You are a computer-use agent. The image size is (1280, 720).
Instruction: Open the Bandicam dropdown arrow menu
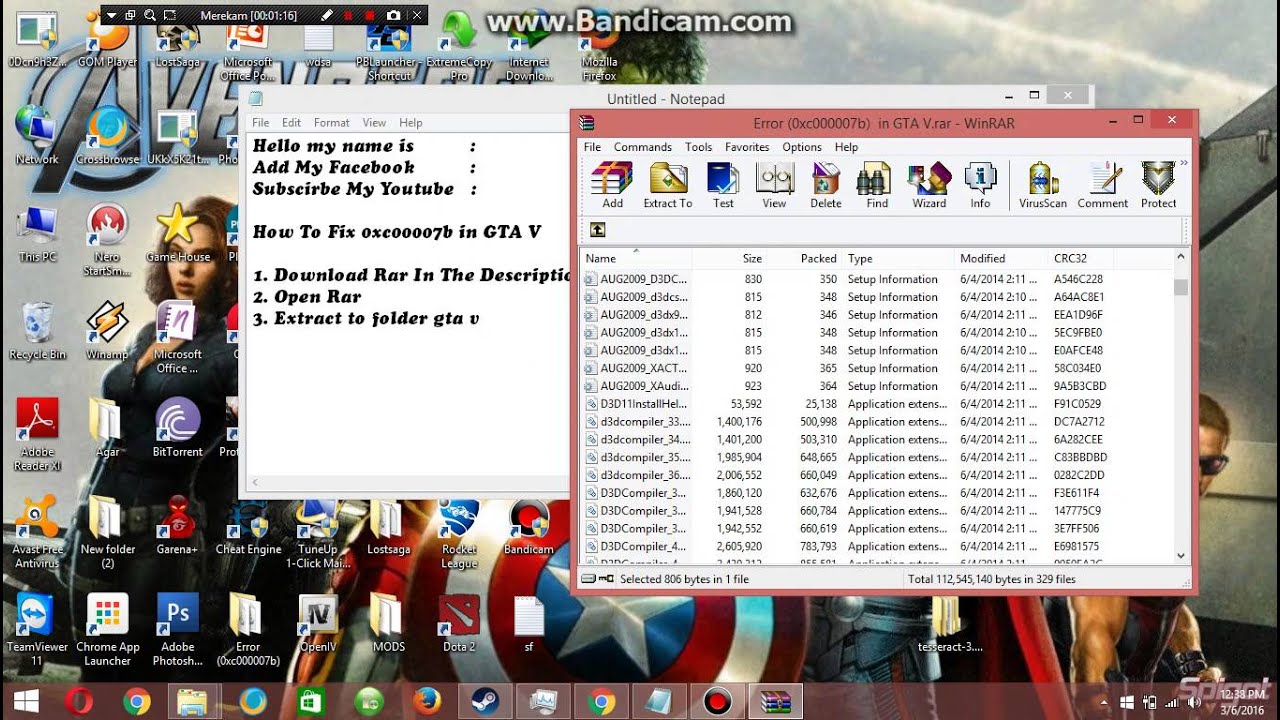point(112,16)
